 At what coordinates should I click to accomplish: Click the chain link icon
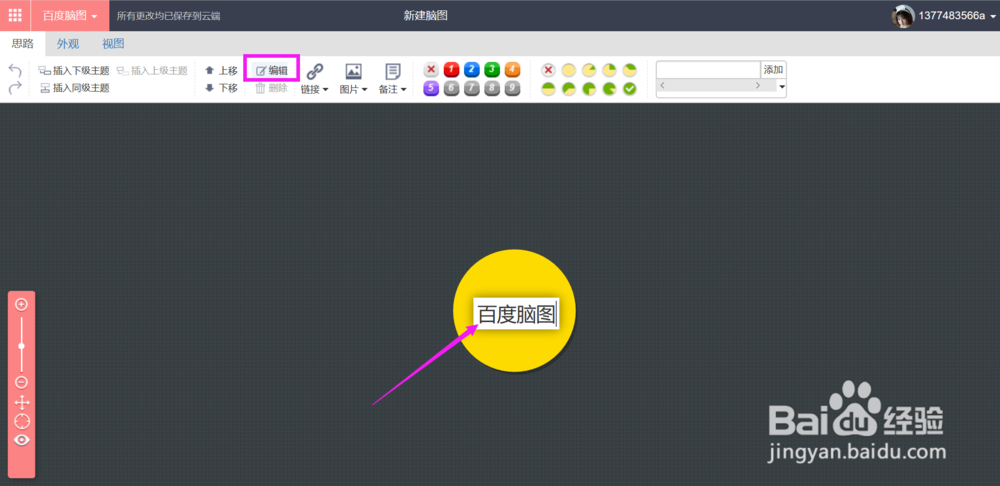point(315,71)
